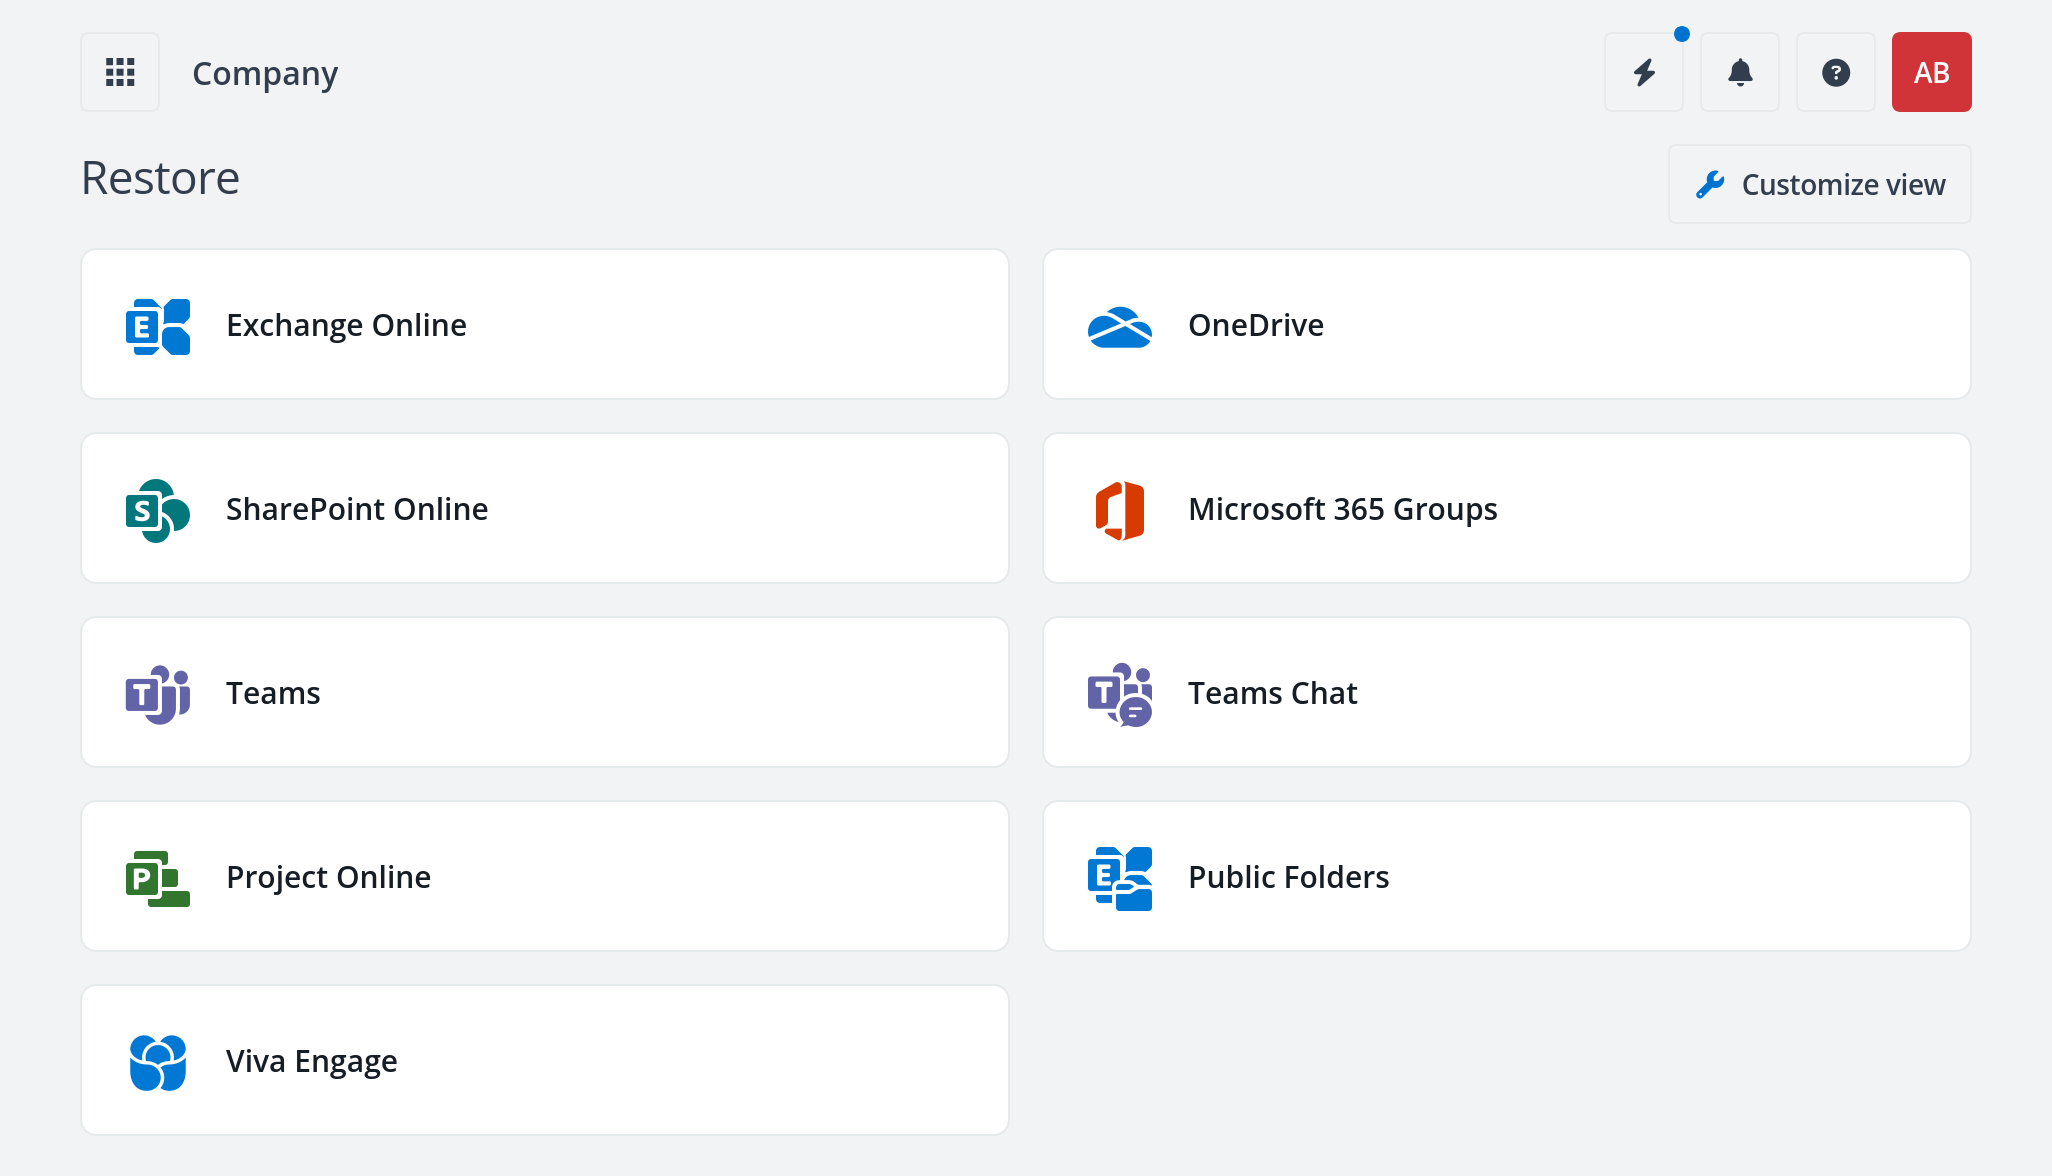Open the notifications bell
This screenshot has height=1176, width=2052.
[x=1740, y=72]
